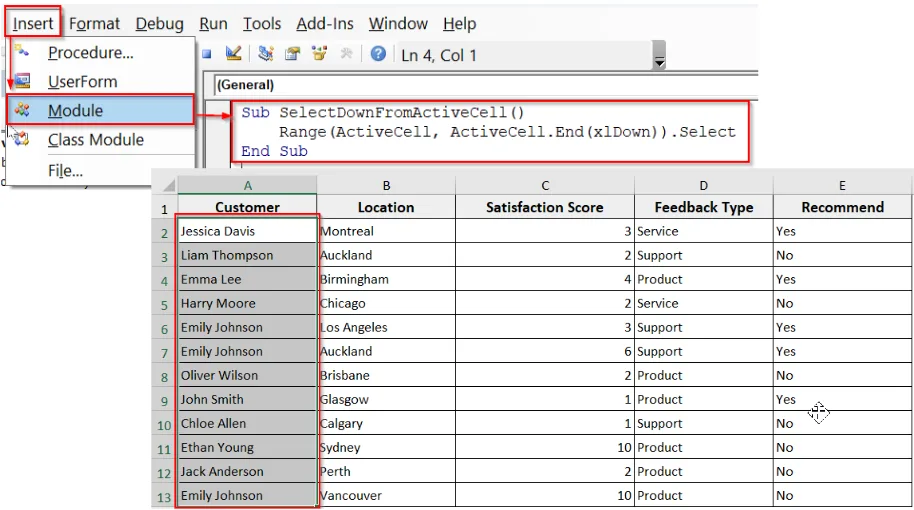Select column E header
Viewport: 914px width, 510px height.
tap(842, 185)
